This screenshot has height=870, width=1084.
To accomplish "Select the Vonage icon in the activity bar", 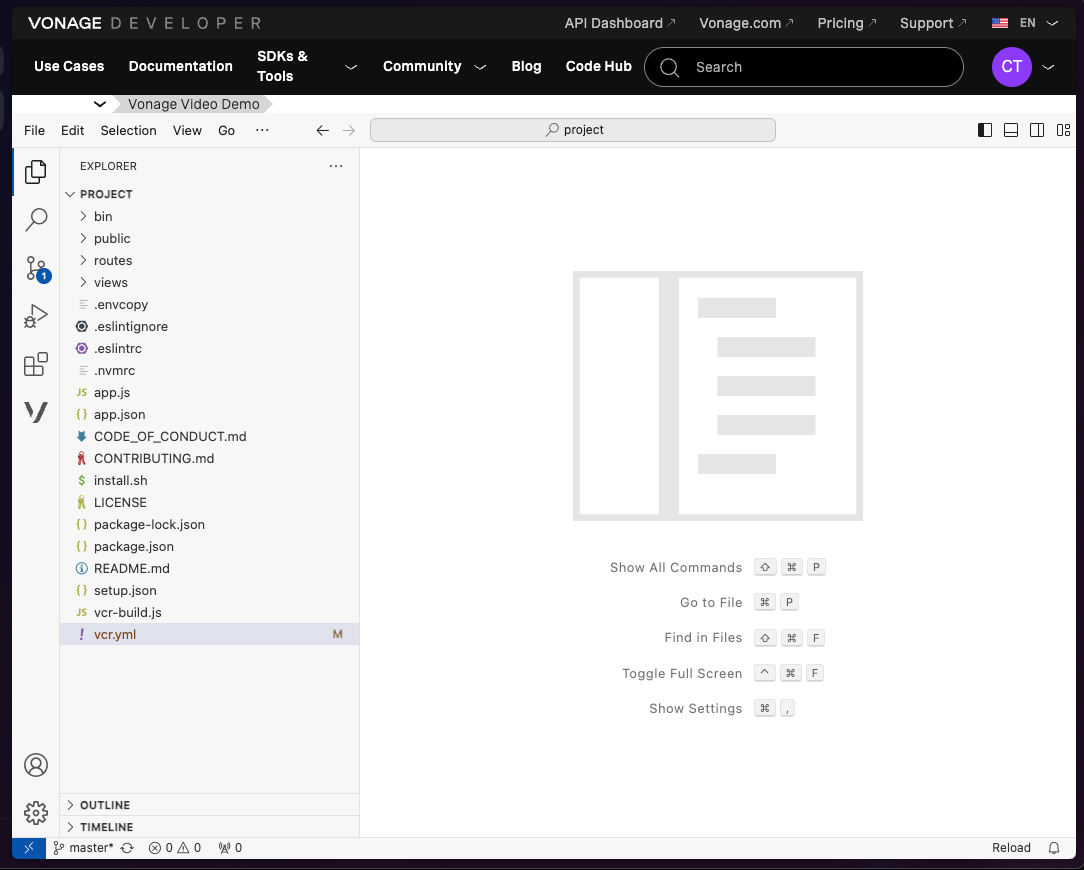I will tap(35, 412).
